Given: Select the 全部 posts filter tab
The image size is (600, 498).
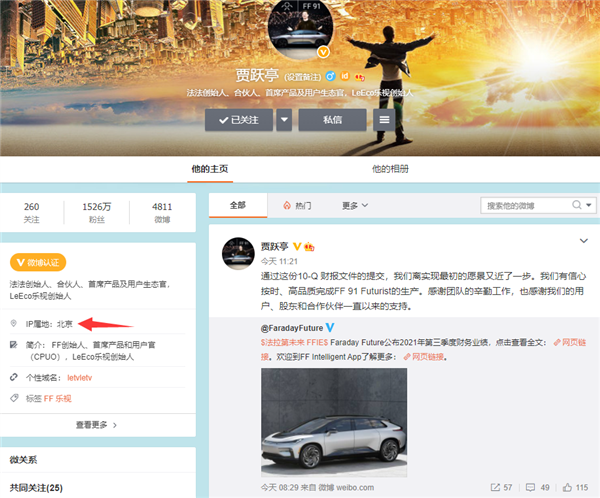Looking at the screenshot, I should 238,206.
